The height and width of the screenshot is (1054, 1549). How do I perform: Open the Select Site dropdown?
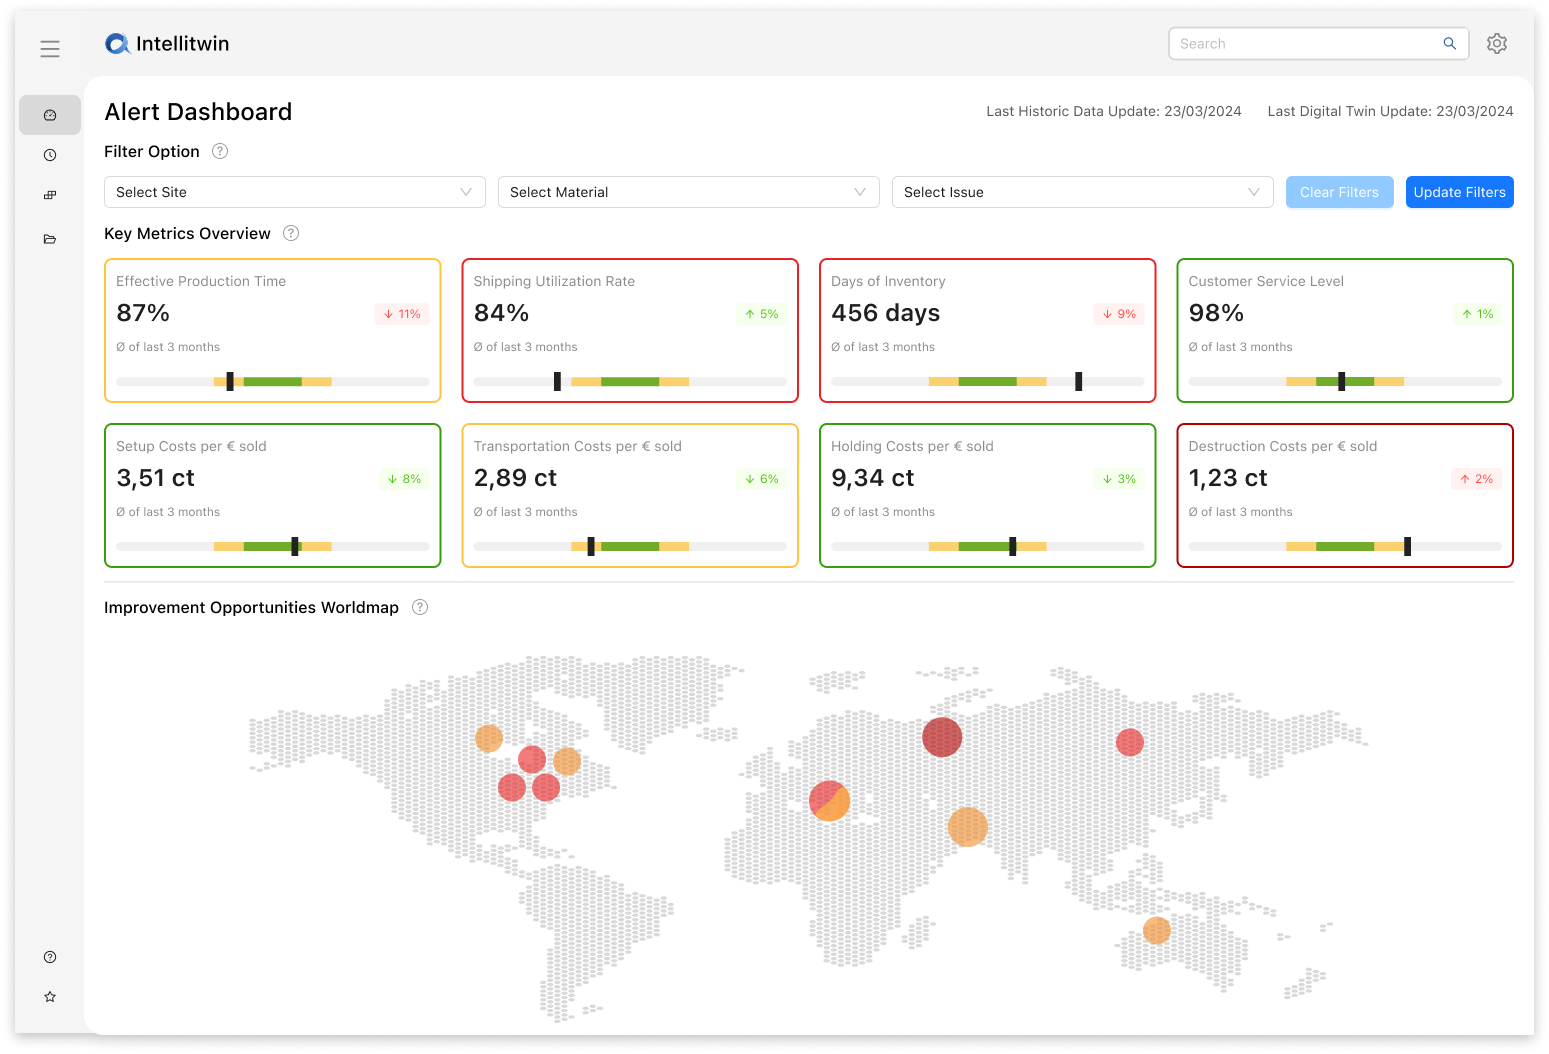[294, 192]
